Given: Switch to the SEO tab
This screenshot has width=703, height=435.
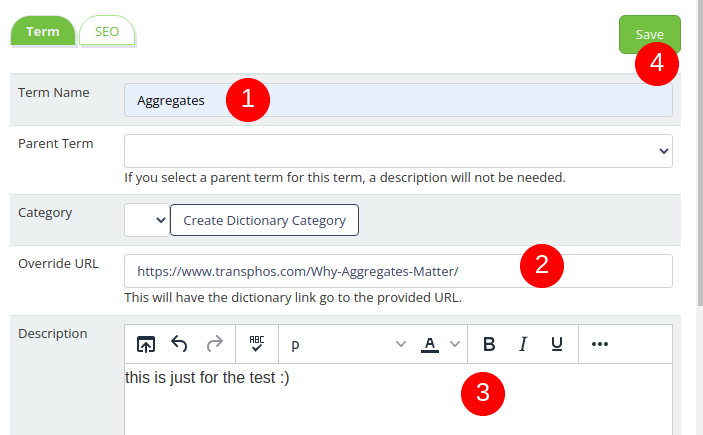Looking at the screenshot, I should point(107,31).
